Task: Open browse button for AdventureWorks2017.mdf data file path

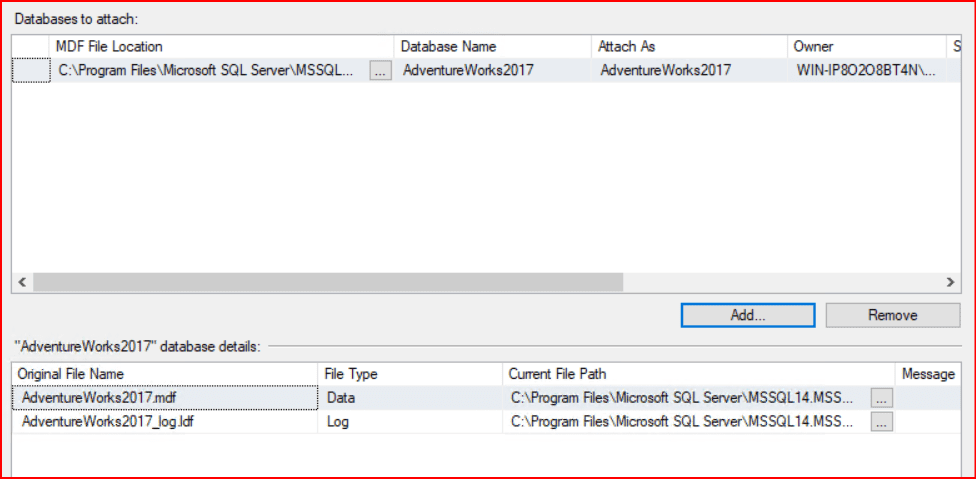Action: (x=881, y=398)
